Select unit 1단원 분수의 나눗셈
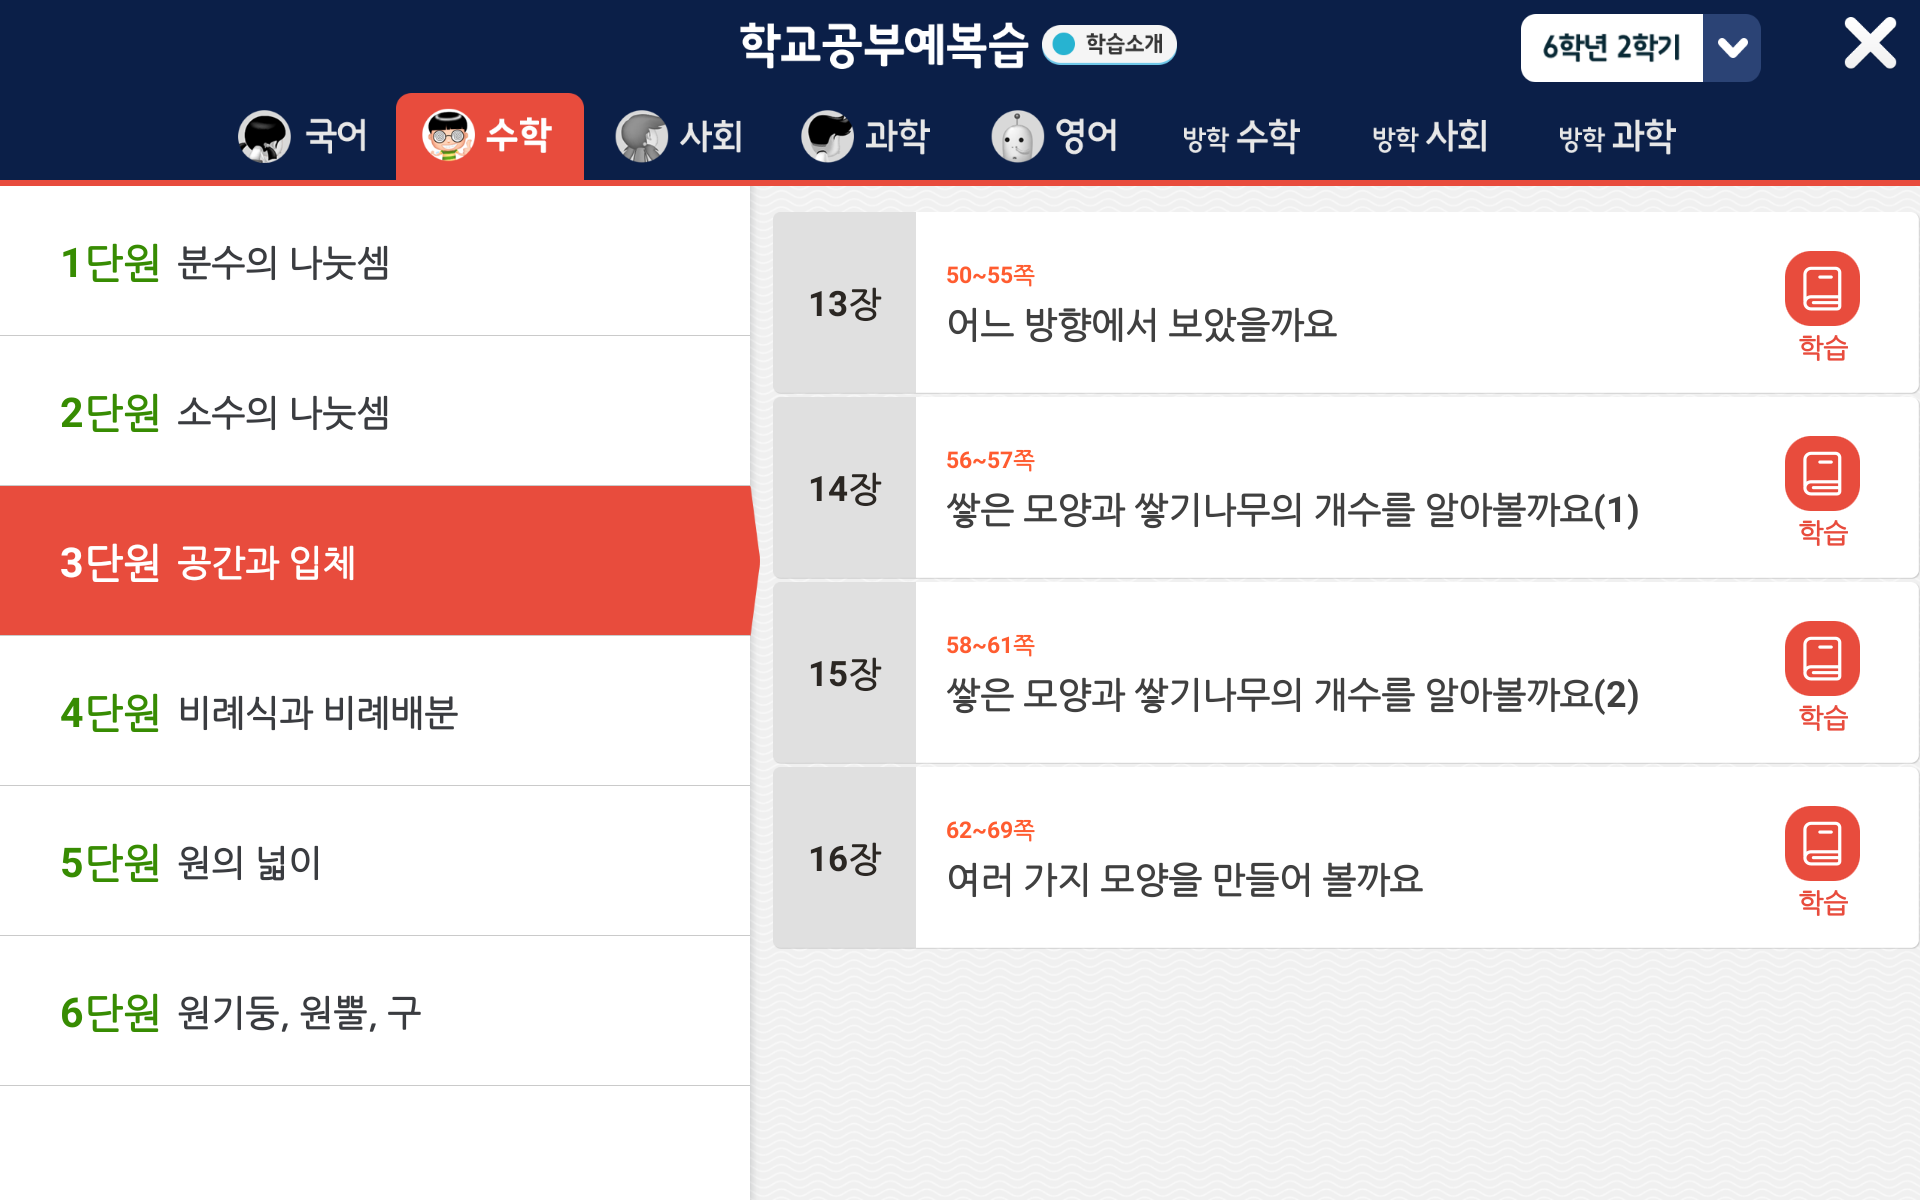 375,262
